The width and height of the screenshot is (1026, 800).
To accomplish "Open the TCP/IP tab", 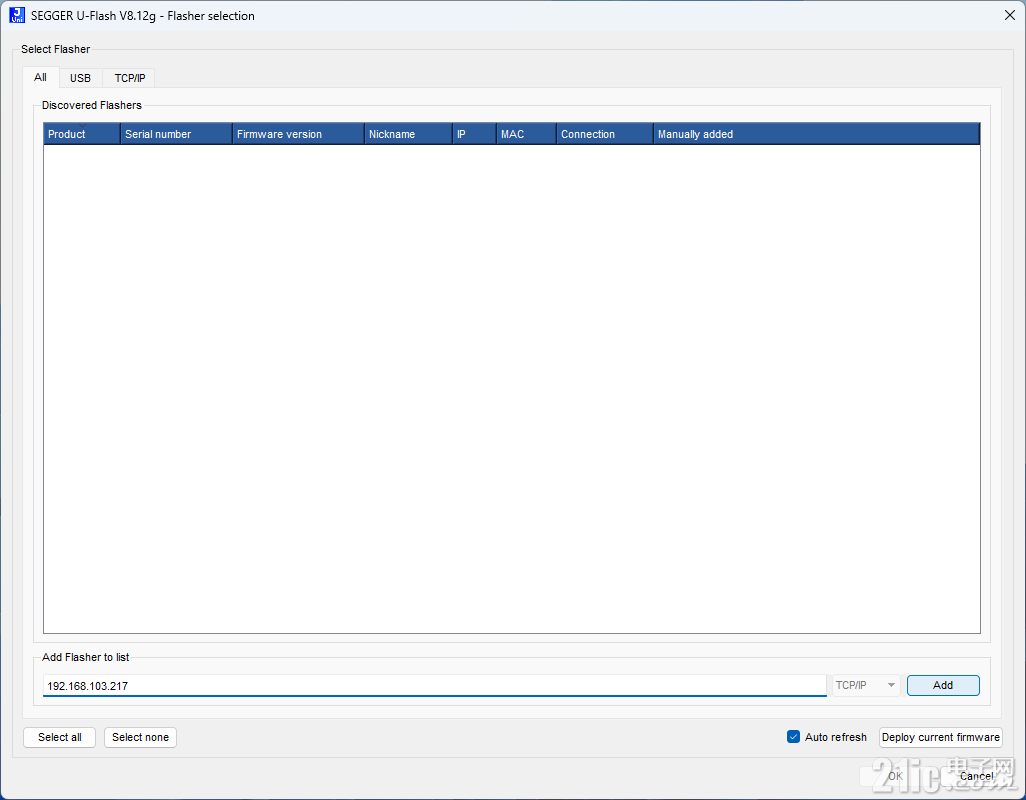I will point(130,78).
